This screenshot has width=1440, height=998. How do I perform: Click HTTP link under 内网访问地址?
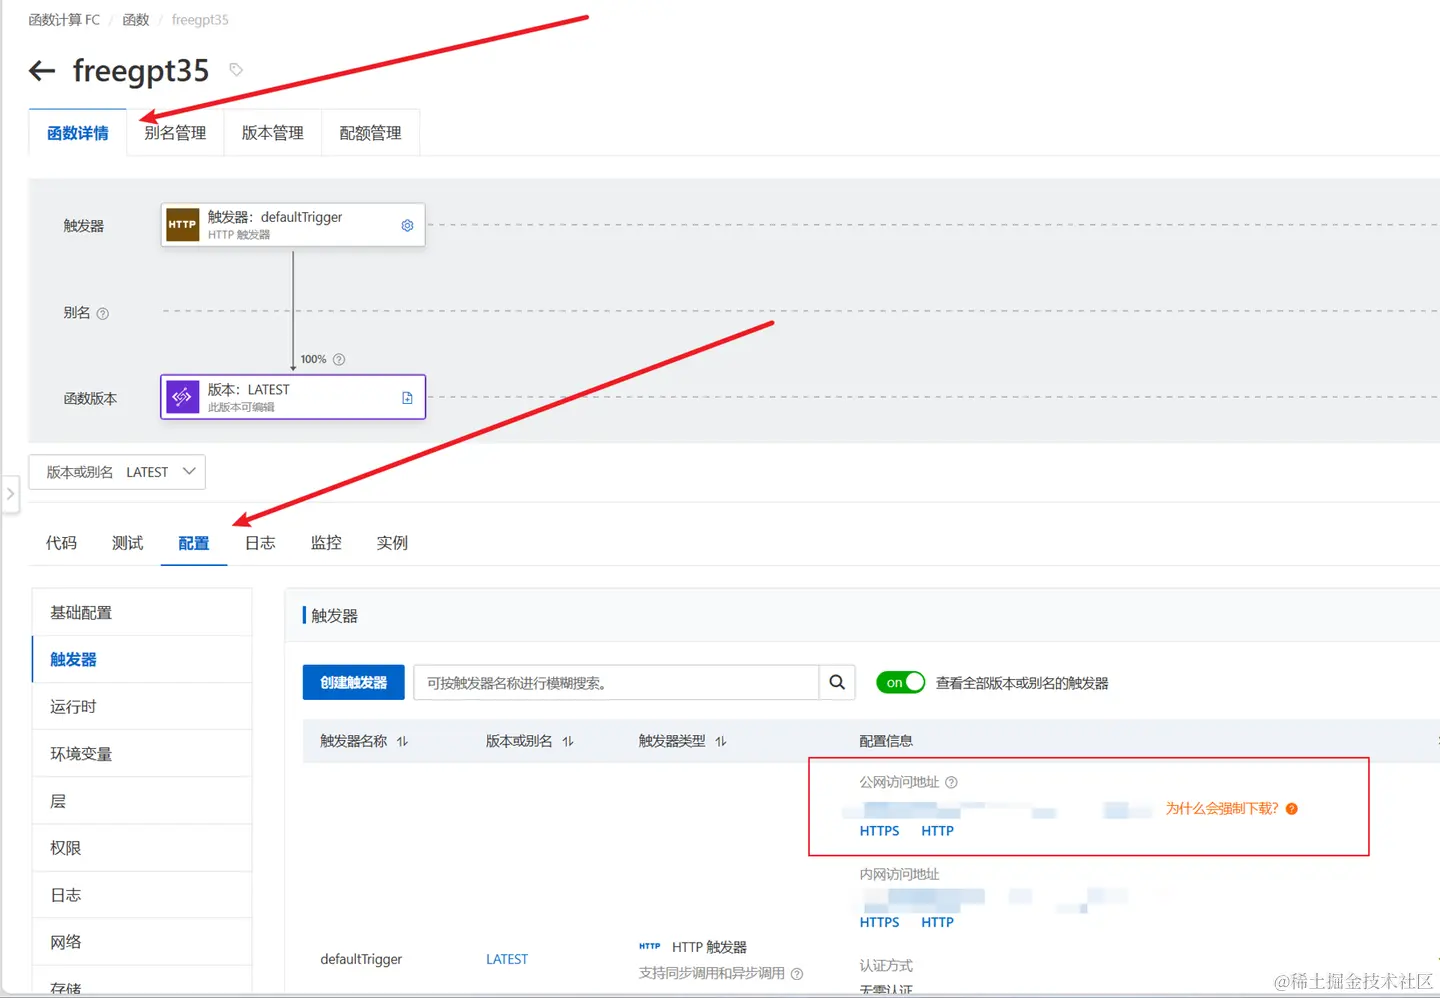pos(937,922)
